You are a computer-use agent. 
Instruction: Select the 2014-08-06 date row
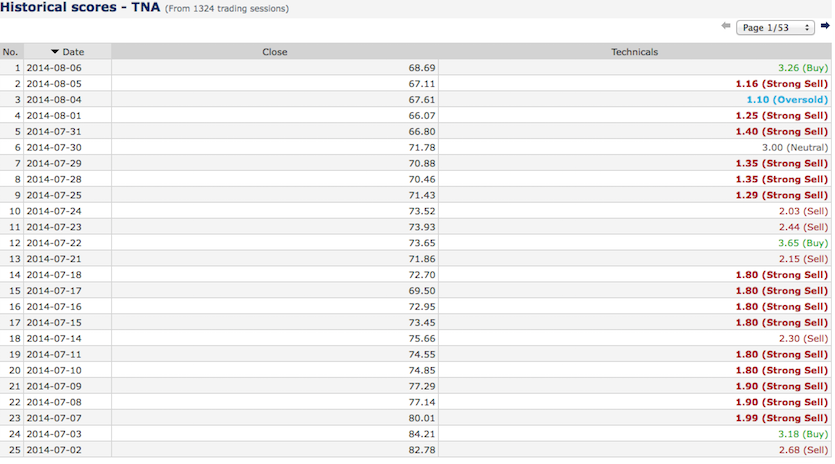pos(54,68)
